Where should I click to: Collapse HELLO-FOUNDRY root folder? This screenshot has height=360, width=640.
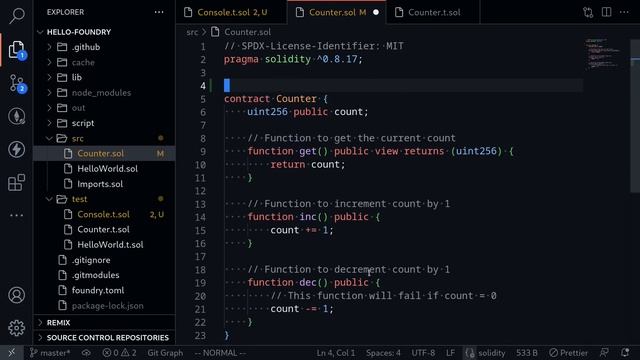point(104,32)
